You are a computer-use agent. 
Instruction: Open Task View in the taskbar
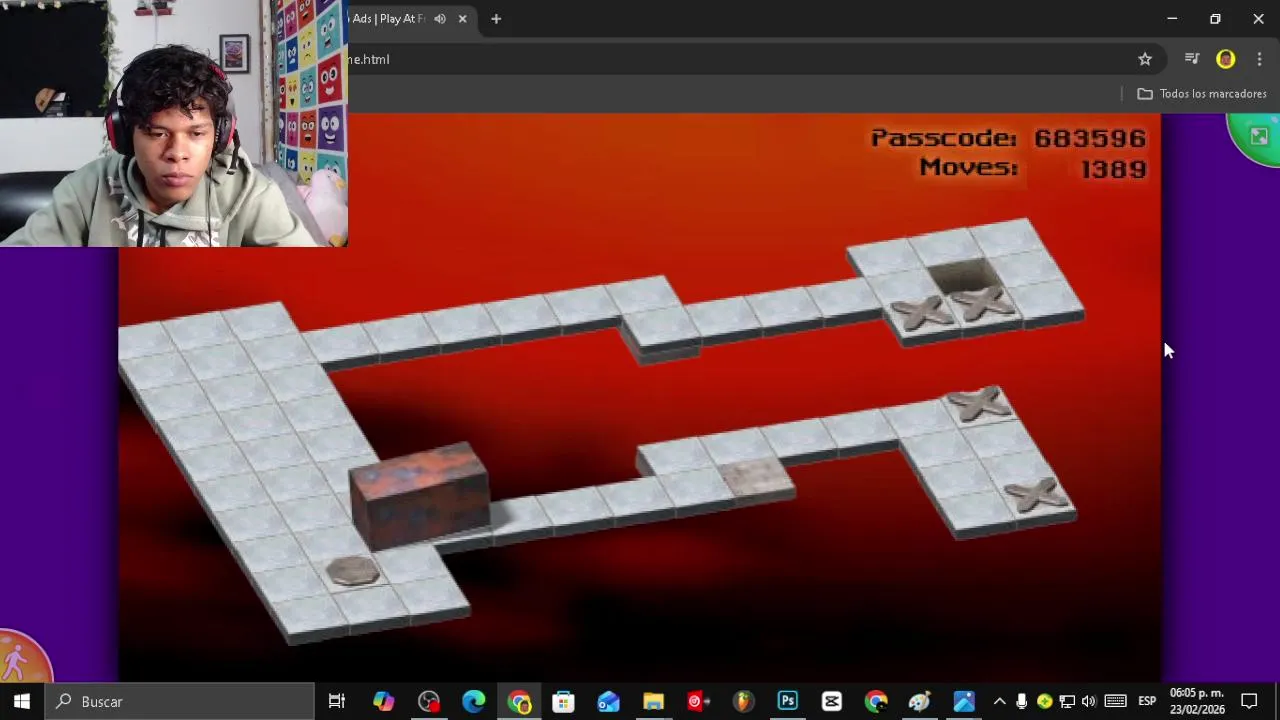337,702
